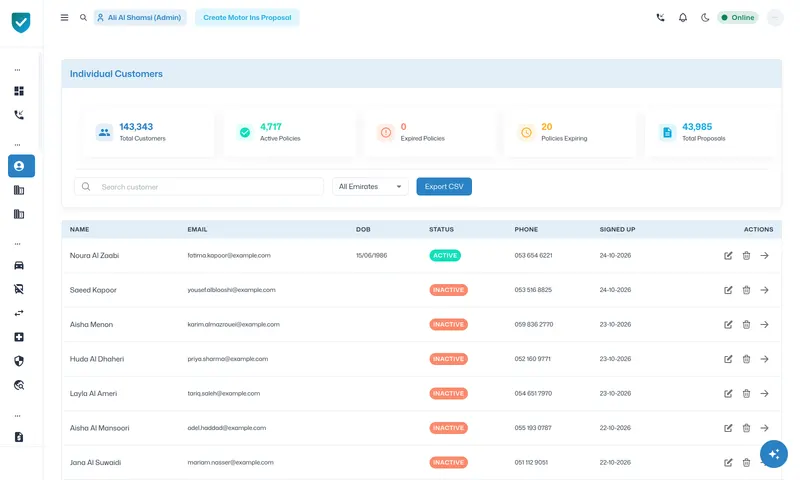Image resolution: width=800 pixels, height=480 pixels.
Task: Edit Aisha Menon's record
Action: point(728,324)
